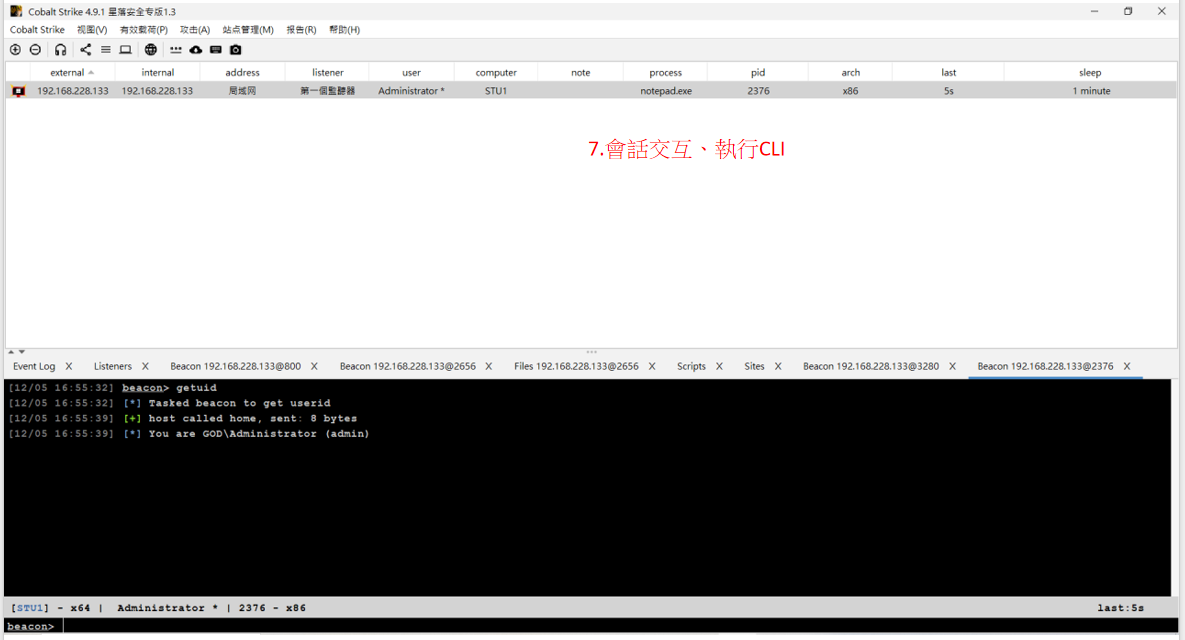
Task: Sort by the process column header
Action: coord(666,73)
